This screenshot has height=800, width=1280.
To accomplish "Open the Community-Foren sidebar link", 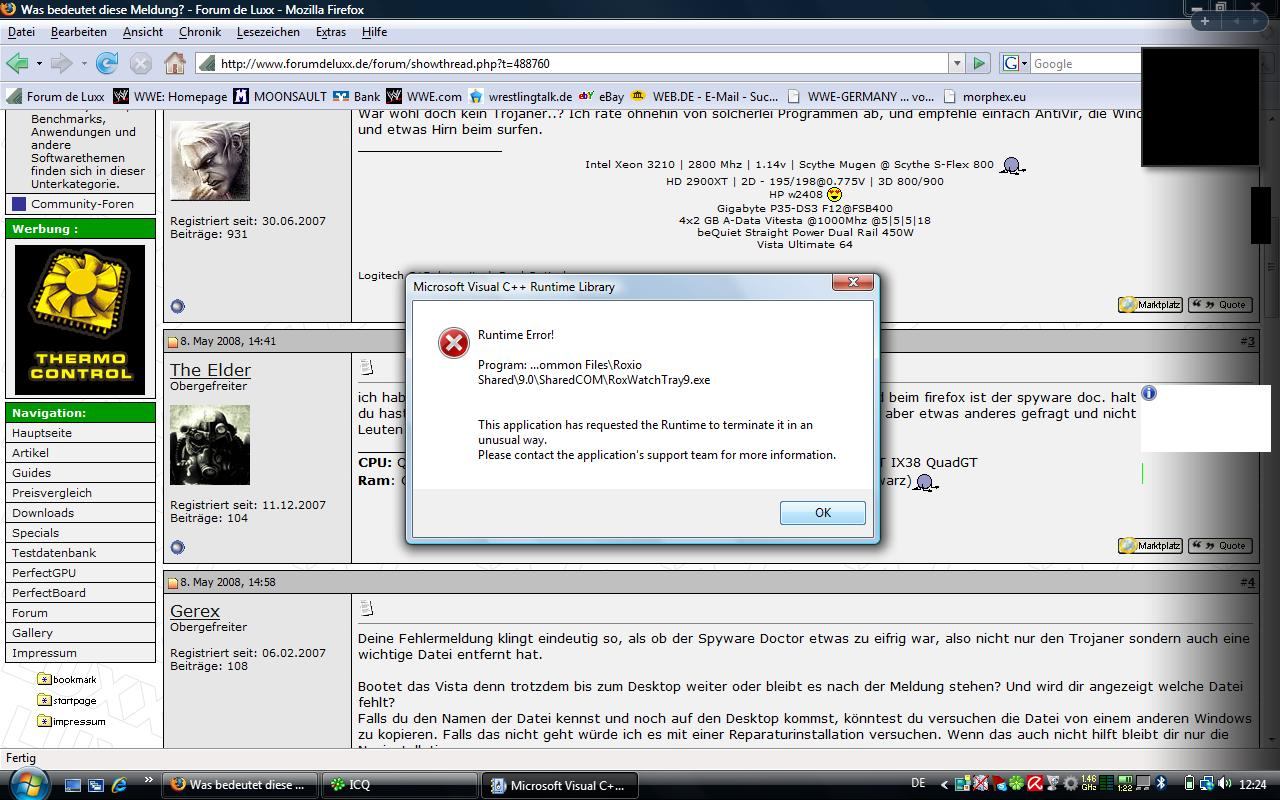I will click(81, 204).
